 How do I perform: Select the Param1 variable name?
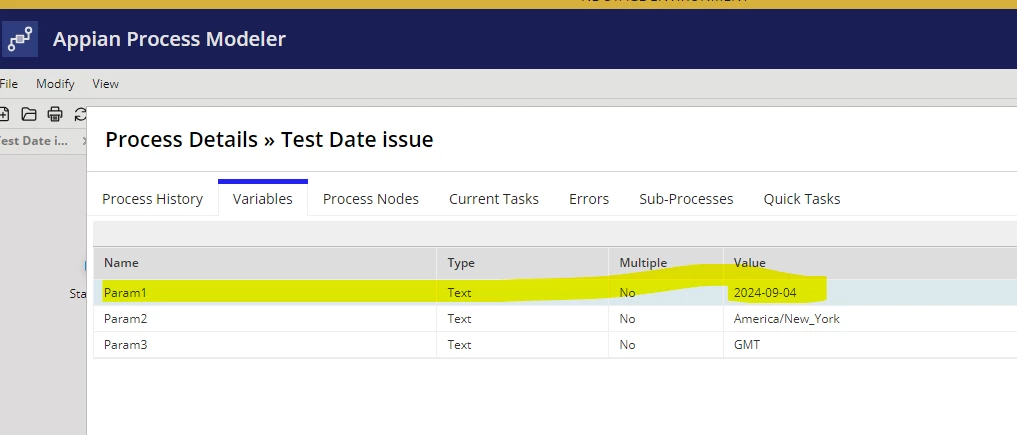click(125, 292)
